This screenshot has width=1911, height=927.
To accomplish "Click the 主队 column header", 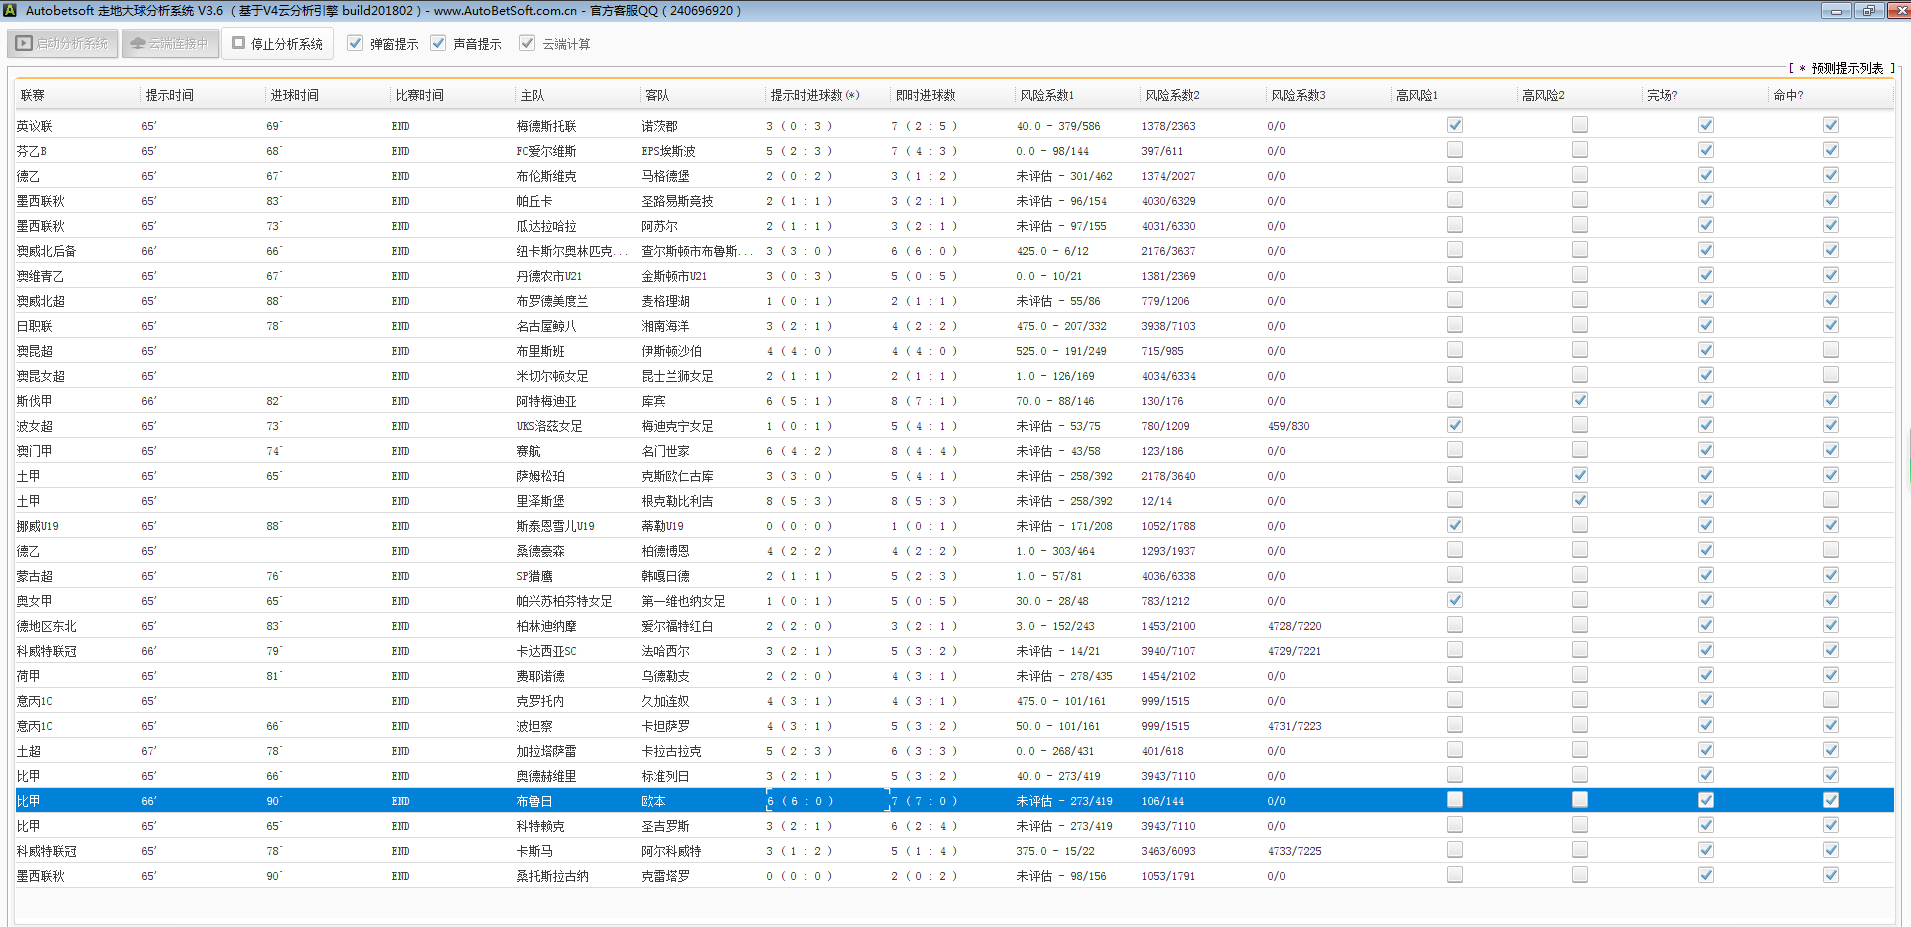I will click(x=532, y=95).
